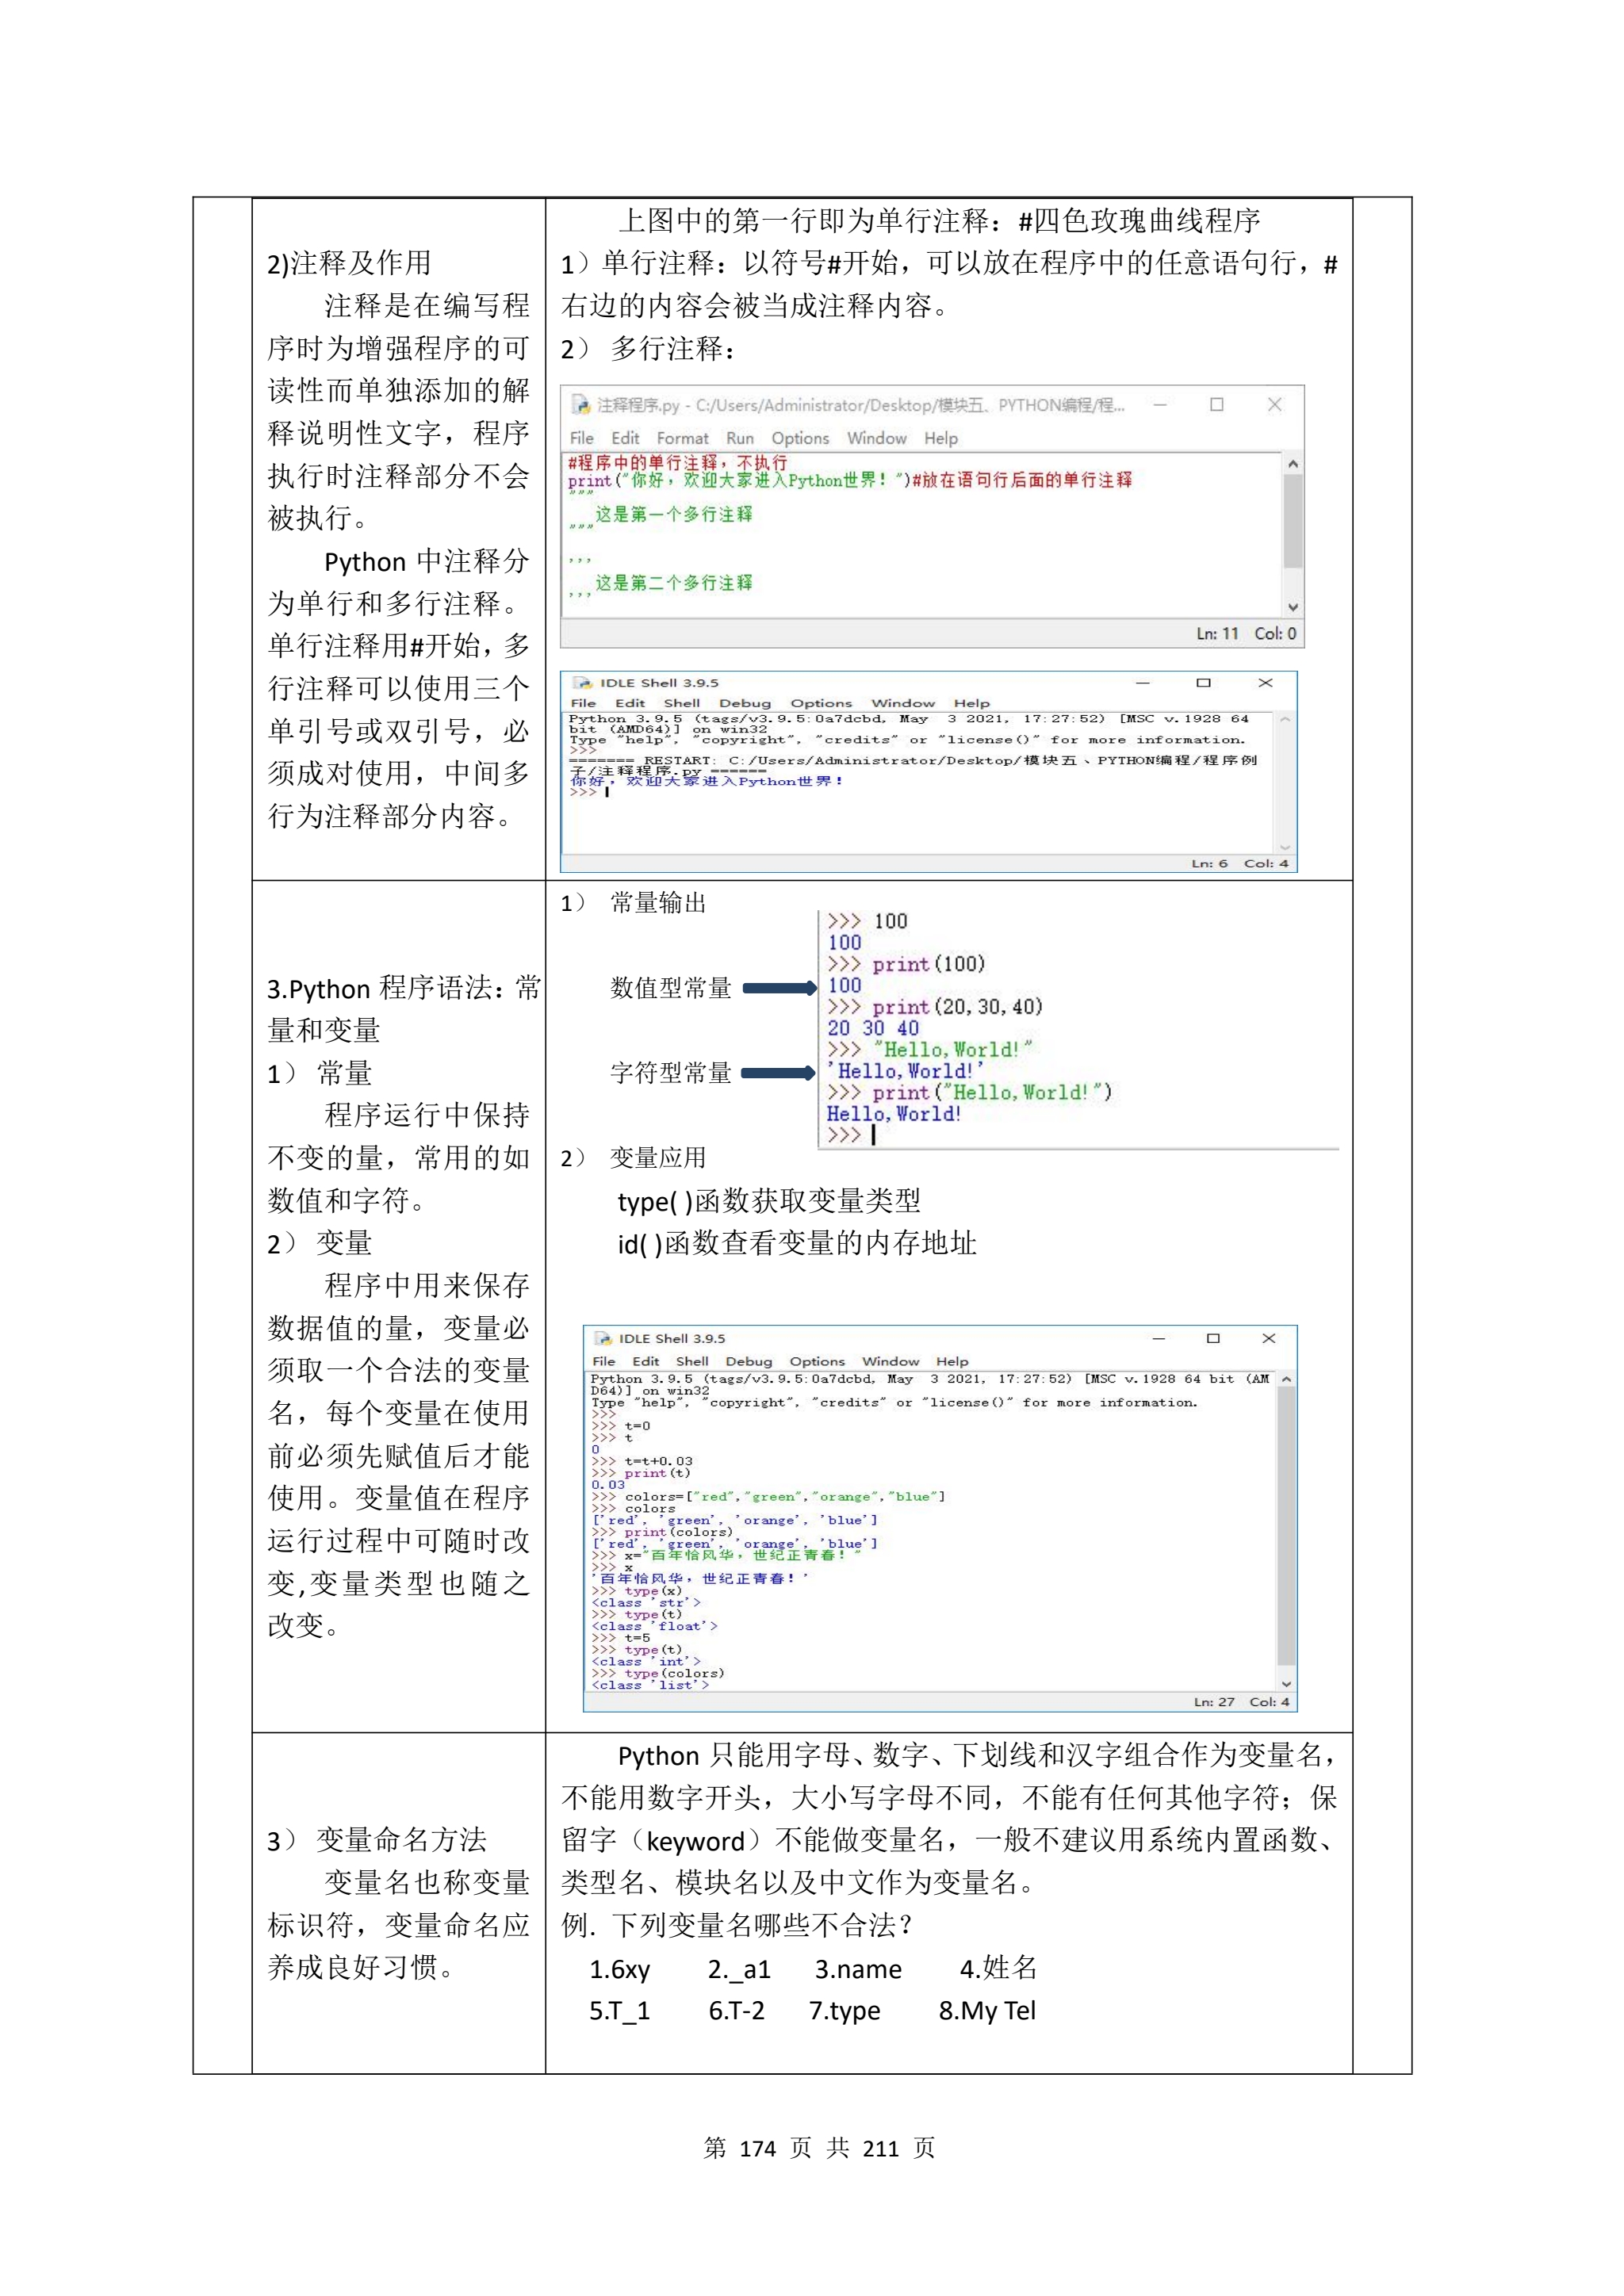Click 'Ln: 11' in editor status bar
1624x2296 pixels.
pyautogui.click(x=1218, y=634)
